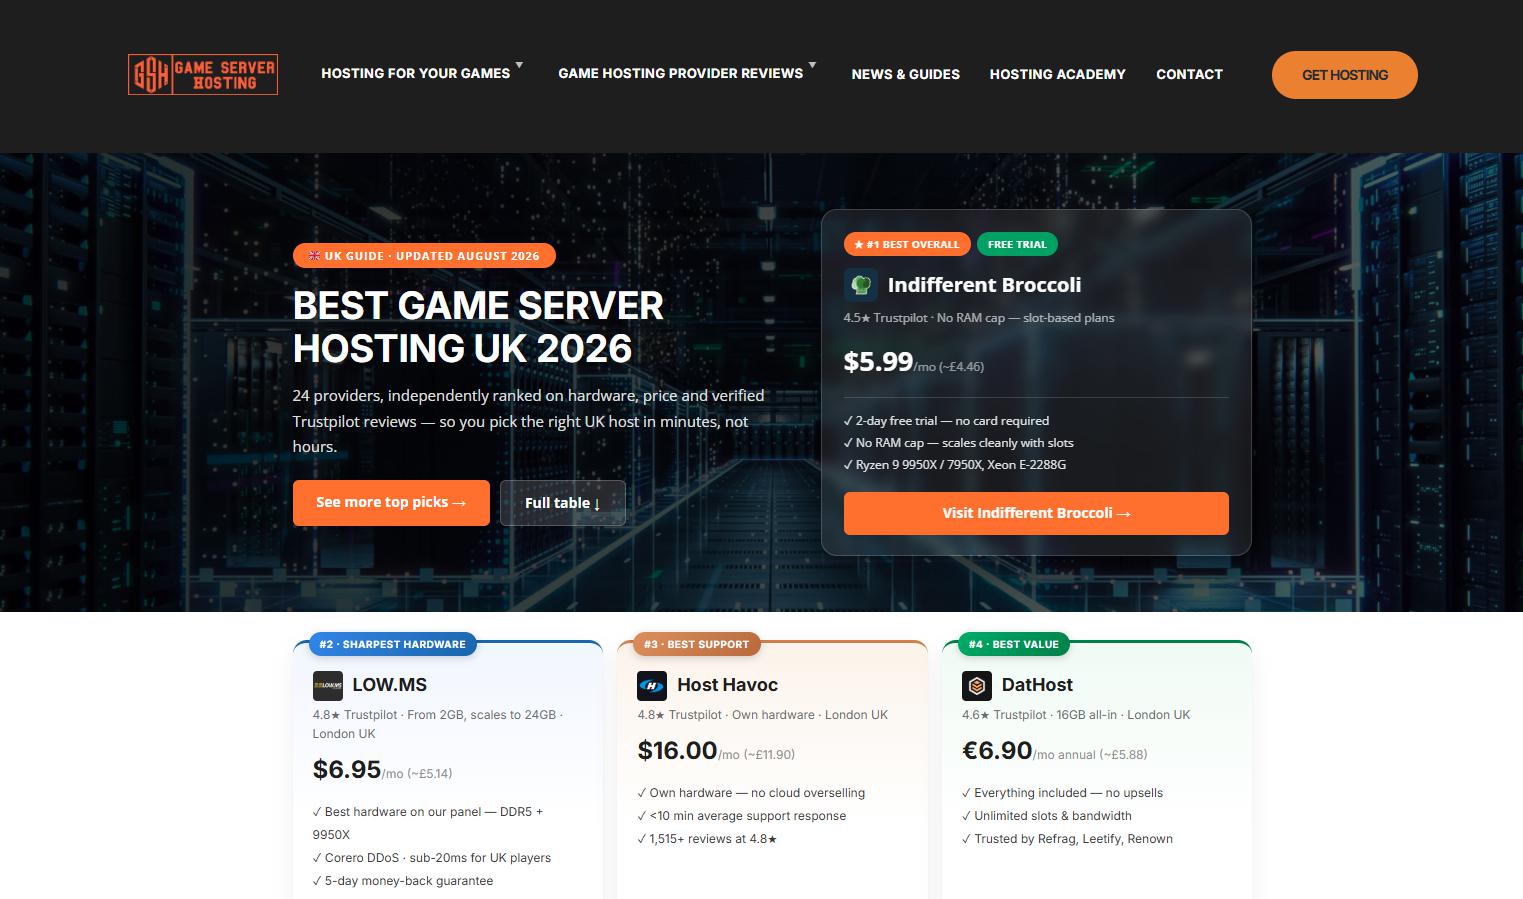Open Hosting For Your Games menu
The width and height of the screenshot is (1523, 899).
point(416,74)
